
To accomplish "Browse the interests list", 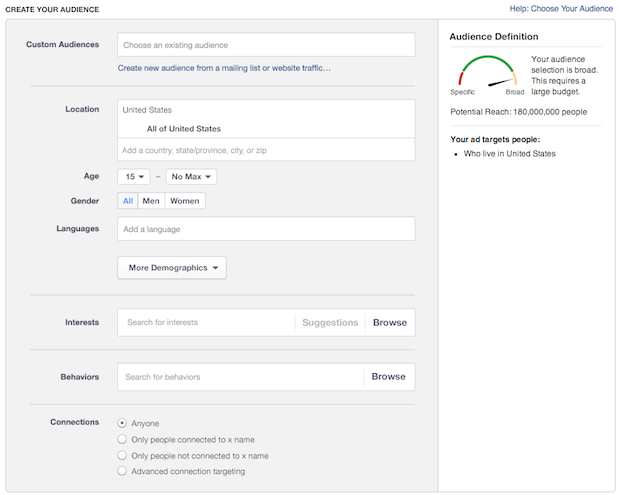I will 389,323.
